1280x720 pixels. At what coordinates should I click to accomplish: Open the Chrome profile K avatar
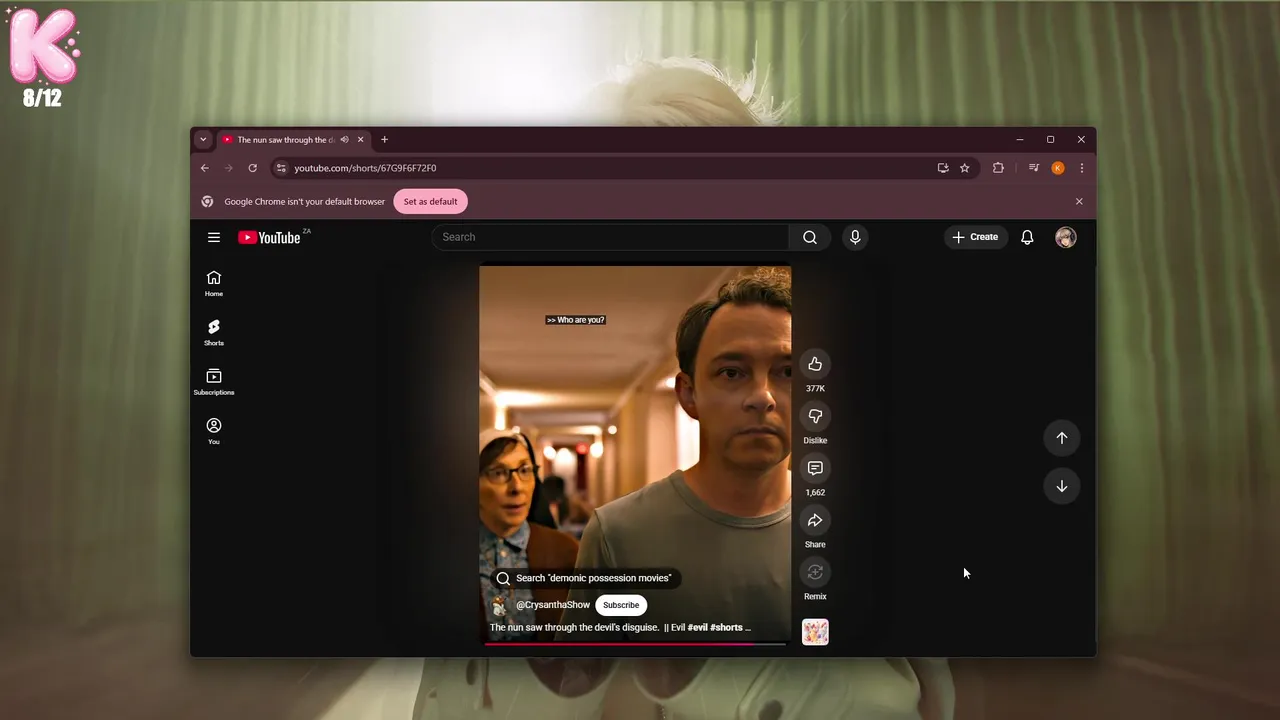coord(1058,168)
